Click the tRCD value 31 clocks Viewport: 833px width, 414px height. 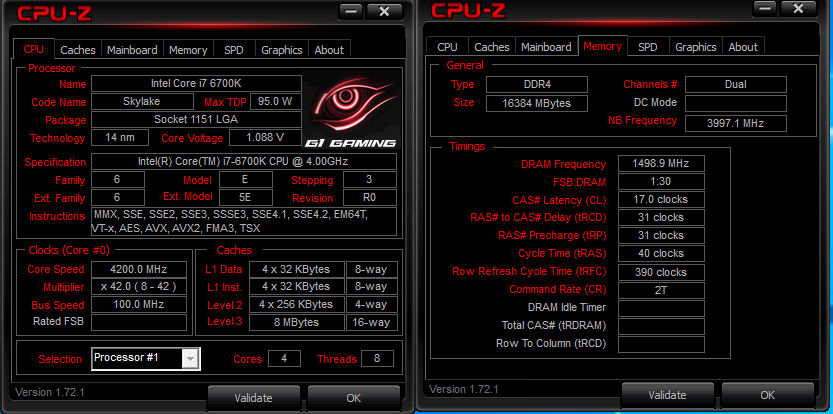tap(661, 217)
